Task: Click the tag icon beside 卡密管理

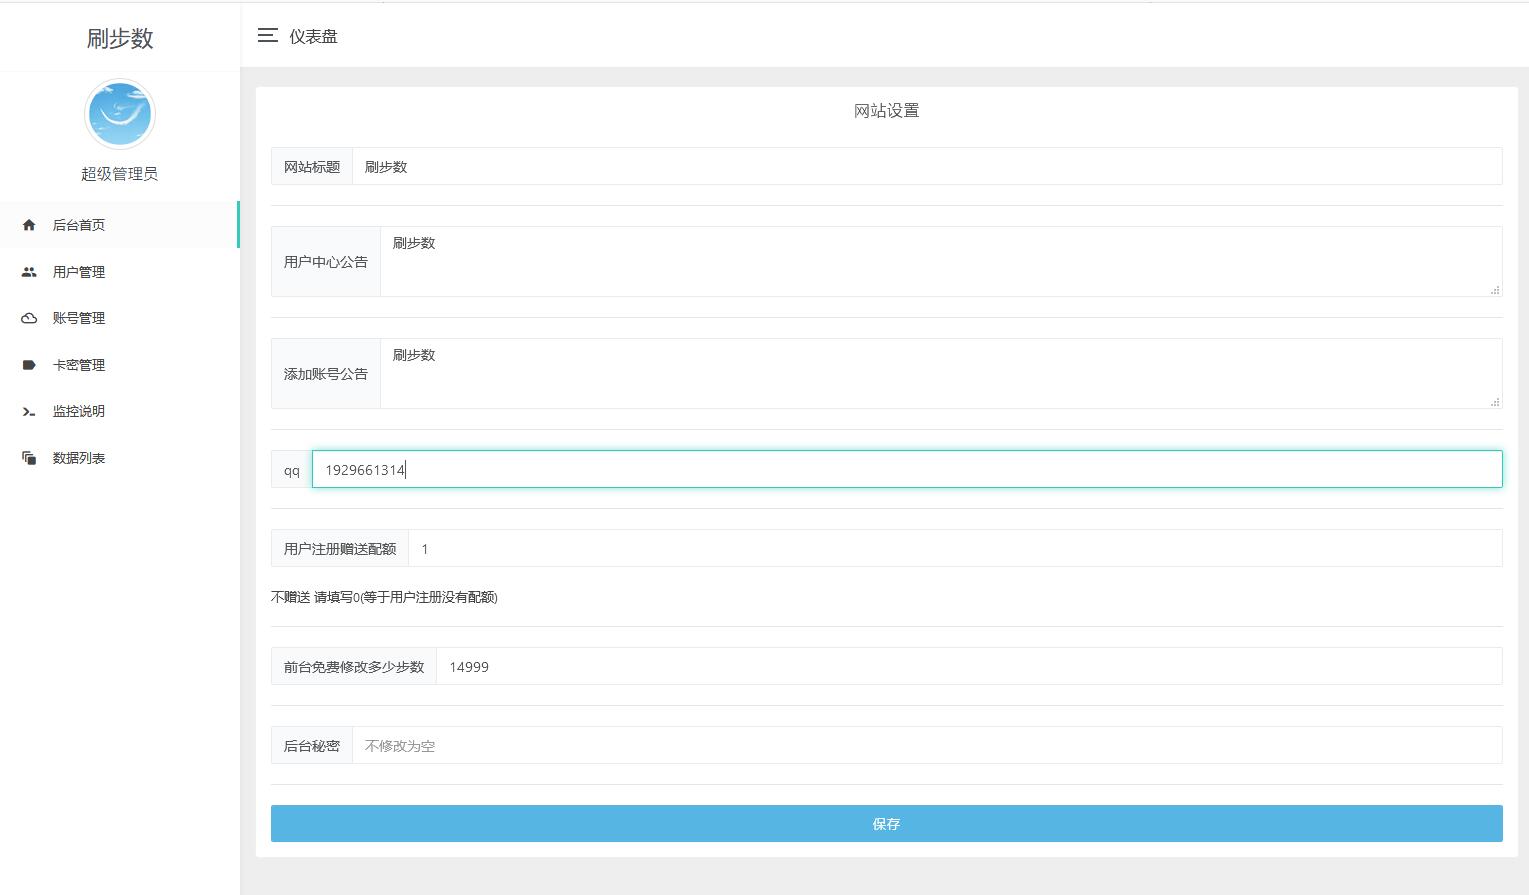Action: (29, 365)
